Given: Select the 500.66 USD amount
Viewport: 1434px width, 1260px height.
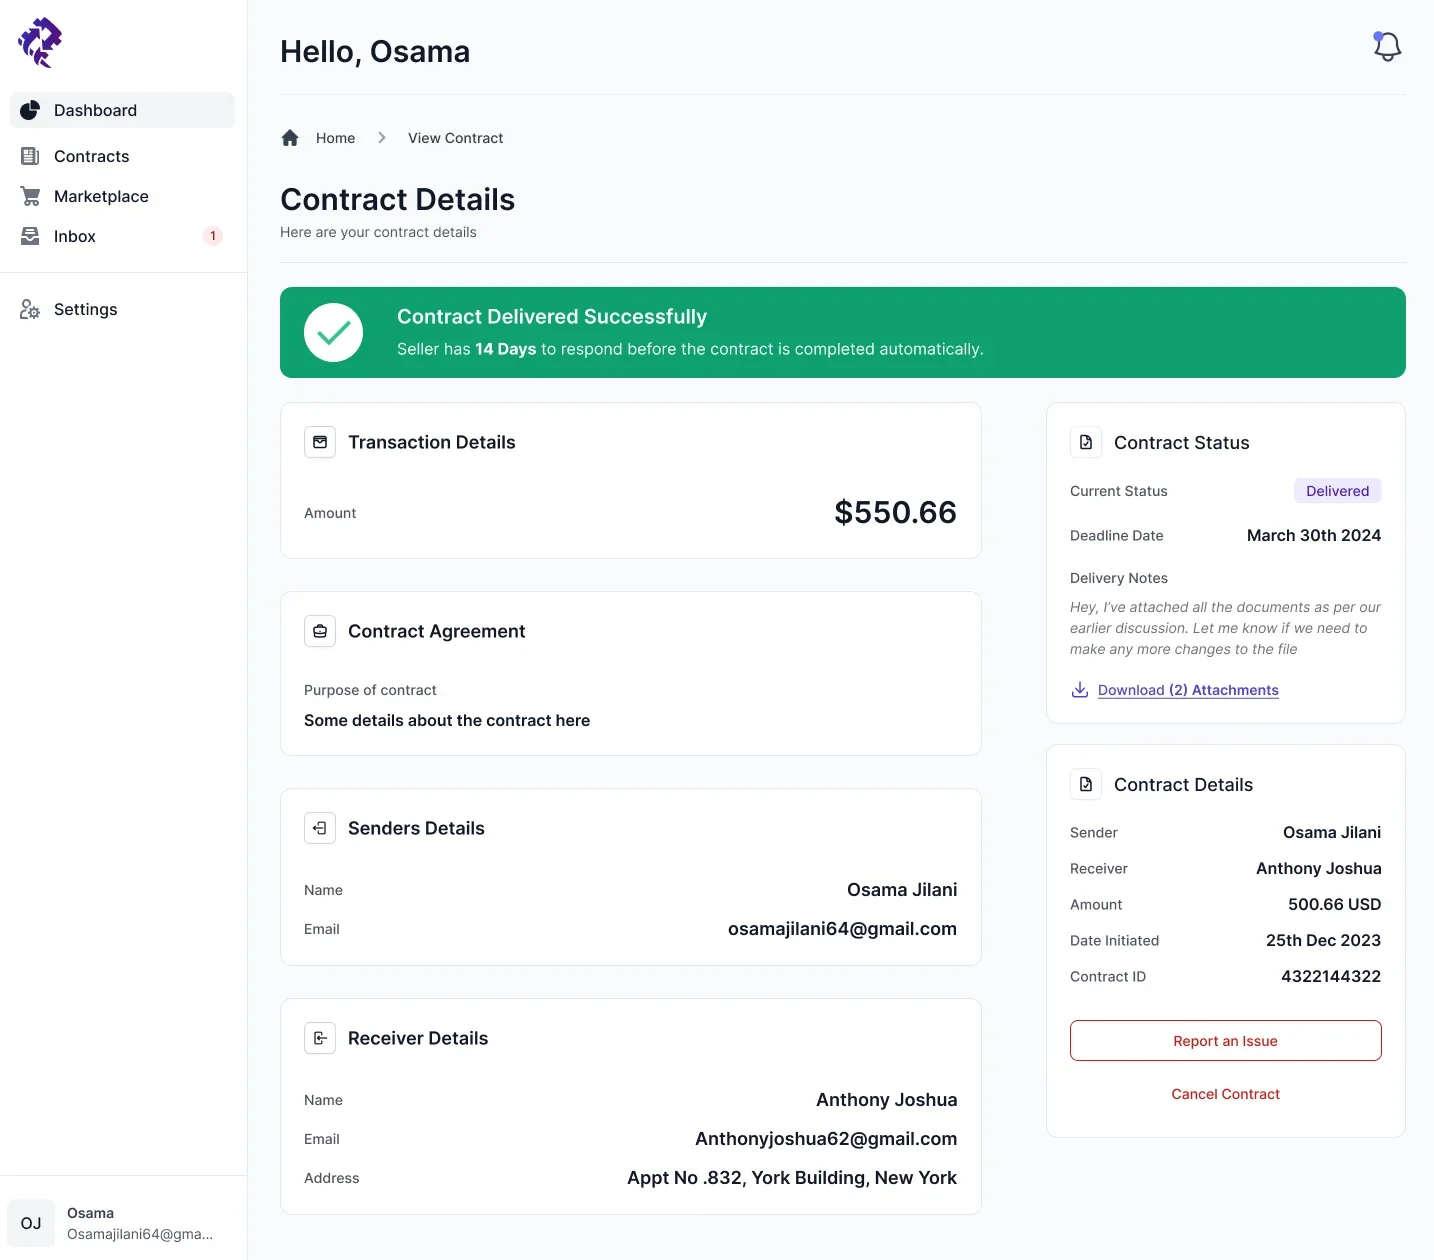Looking at the screenshot, I should [1334, 904].
